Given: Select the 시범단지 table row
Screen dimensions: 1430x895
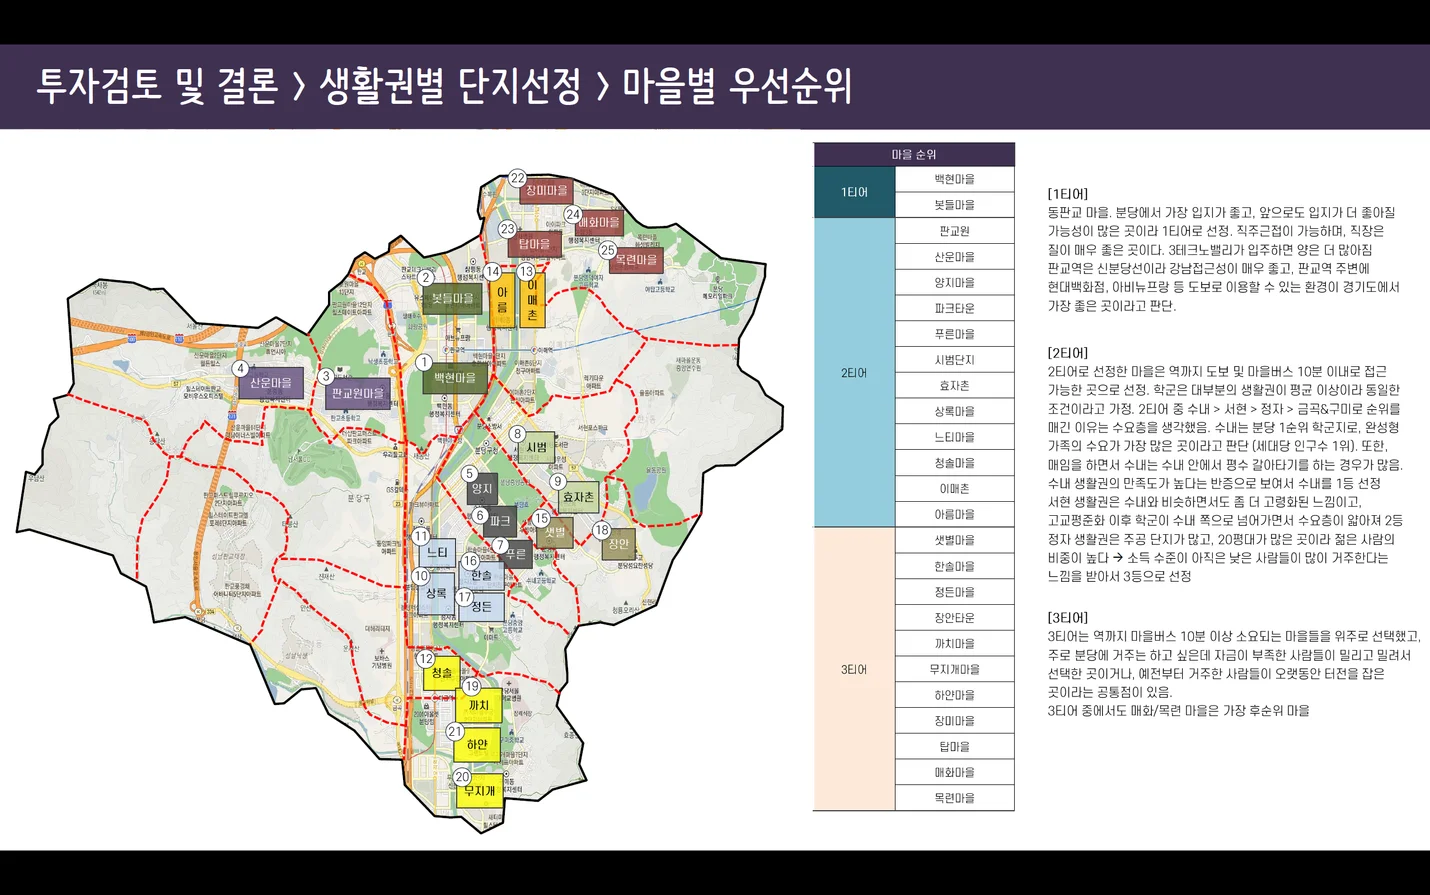Looking at the screenshot, I should pyautogui.click(x=955, y=360).
